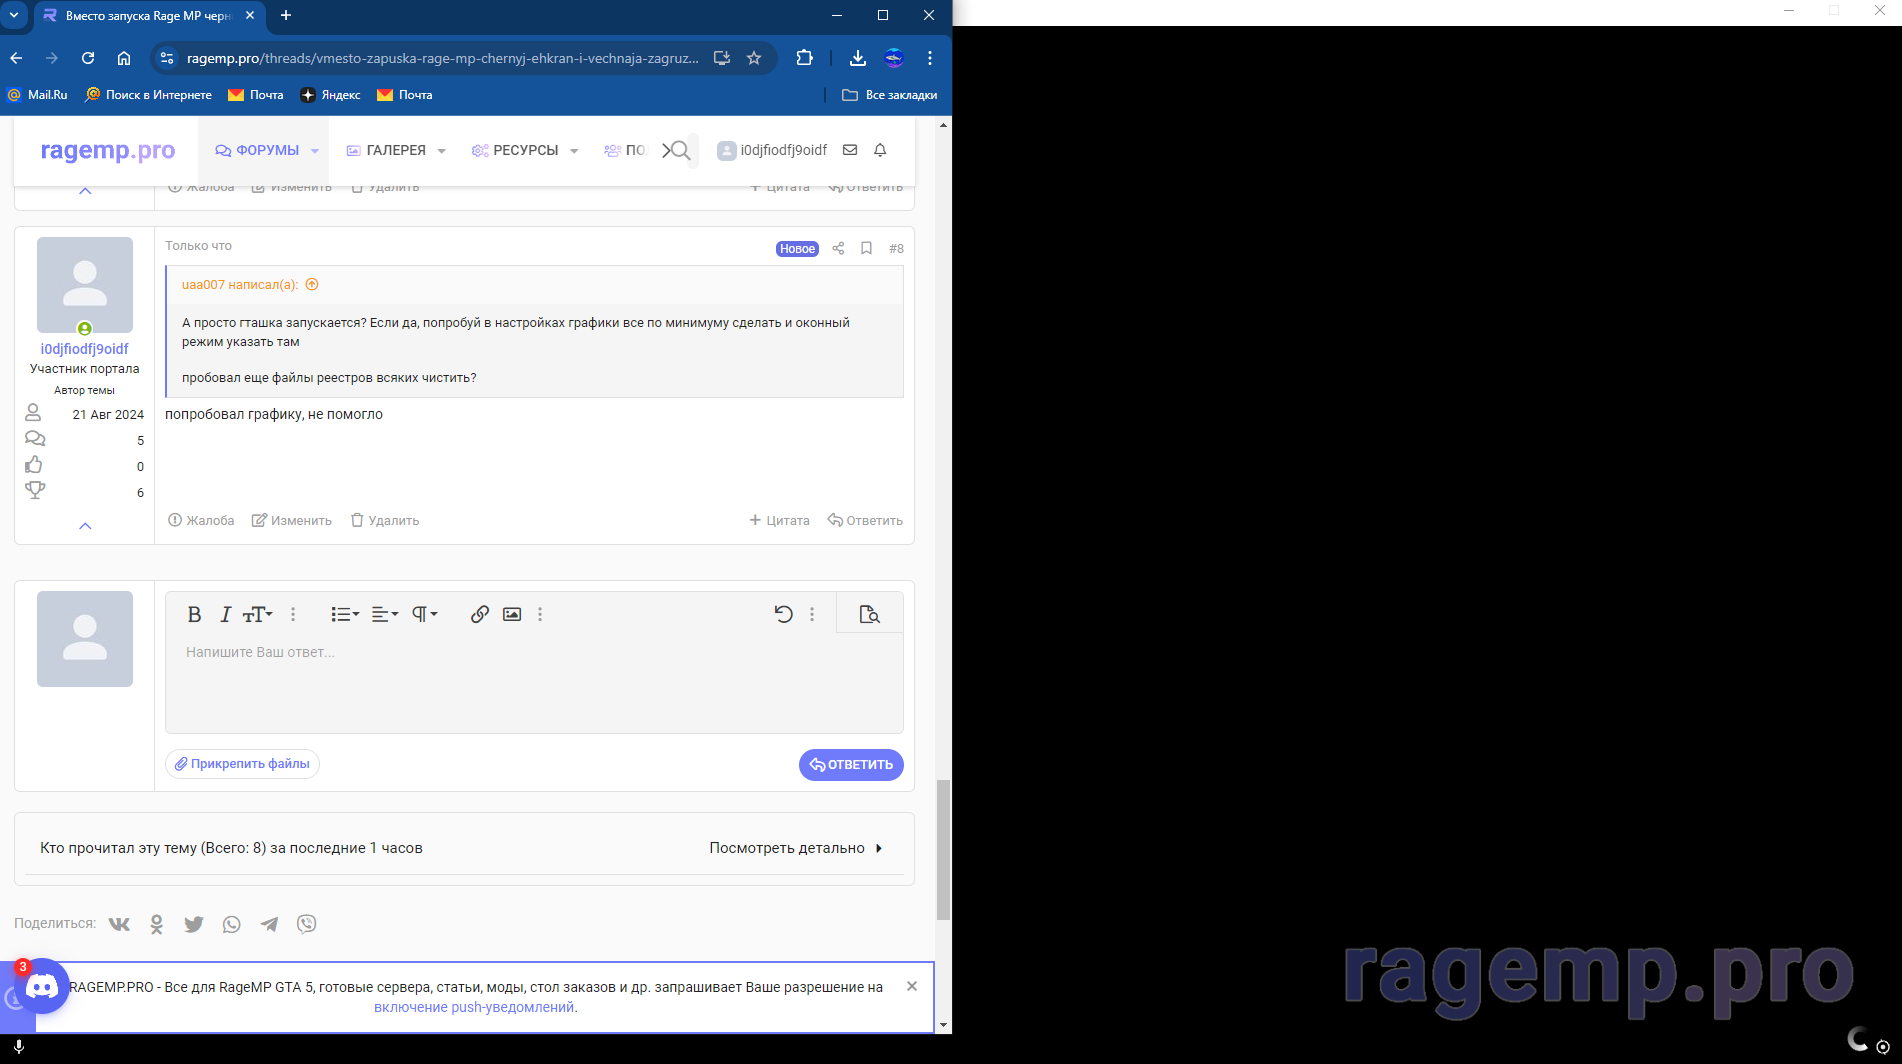Image resolution: width=1902 pixels, height=1064 pixels.
Task: Share the thread on Telegram
Action: [269, 924]
